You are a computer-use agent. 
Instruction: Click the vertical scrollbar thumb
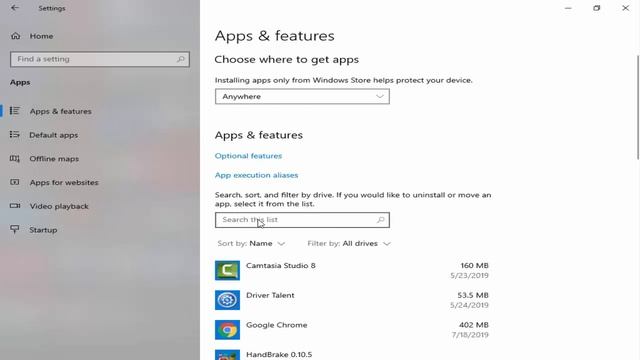[x=638, y=107]
